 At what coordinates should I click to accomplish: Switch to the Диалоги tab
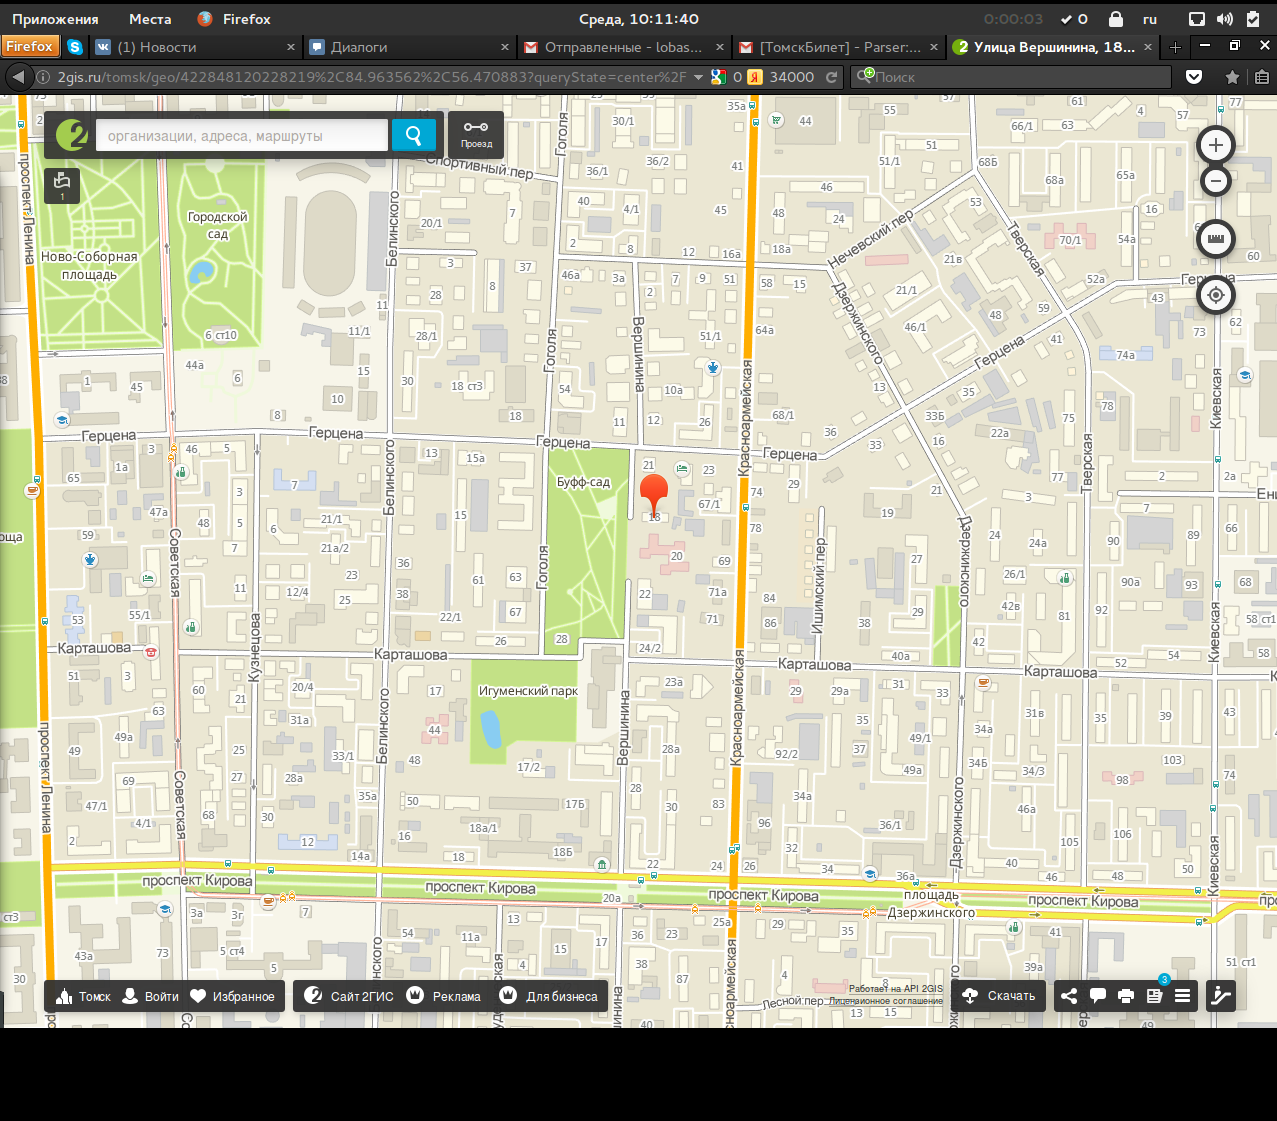(410, 47)
